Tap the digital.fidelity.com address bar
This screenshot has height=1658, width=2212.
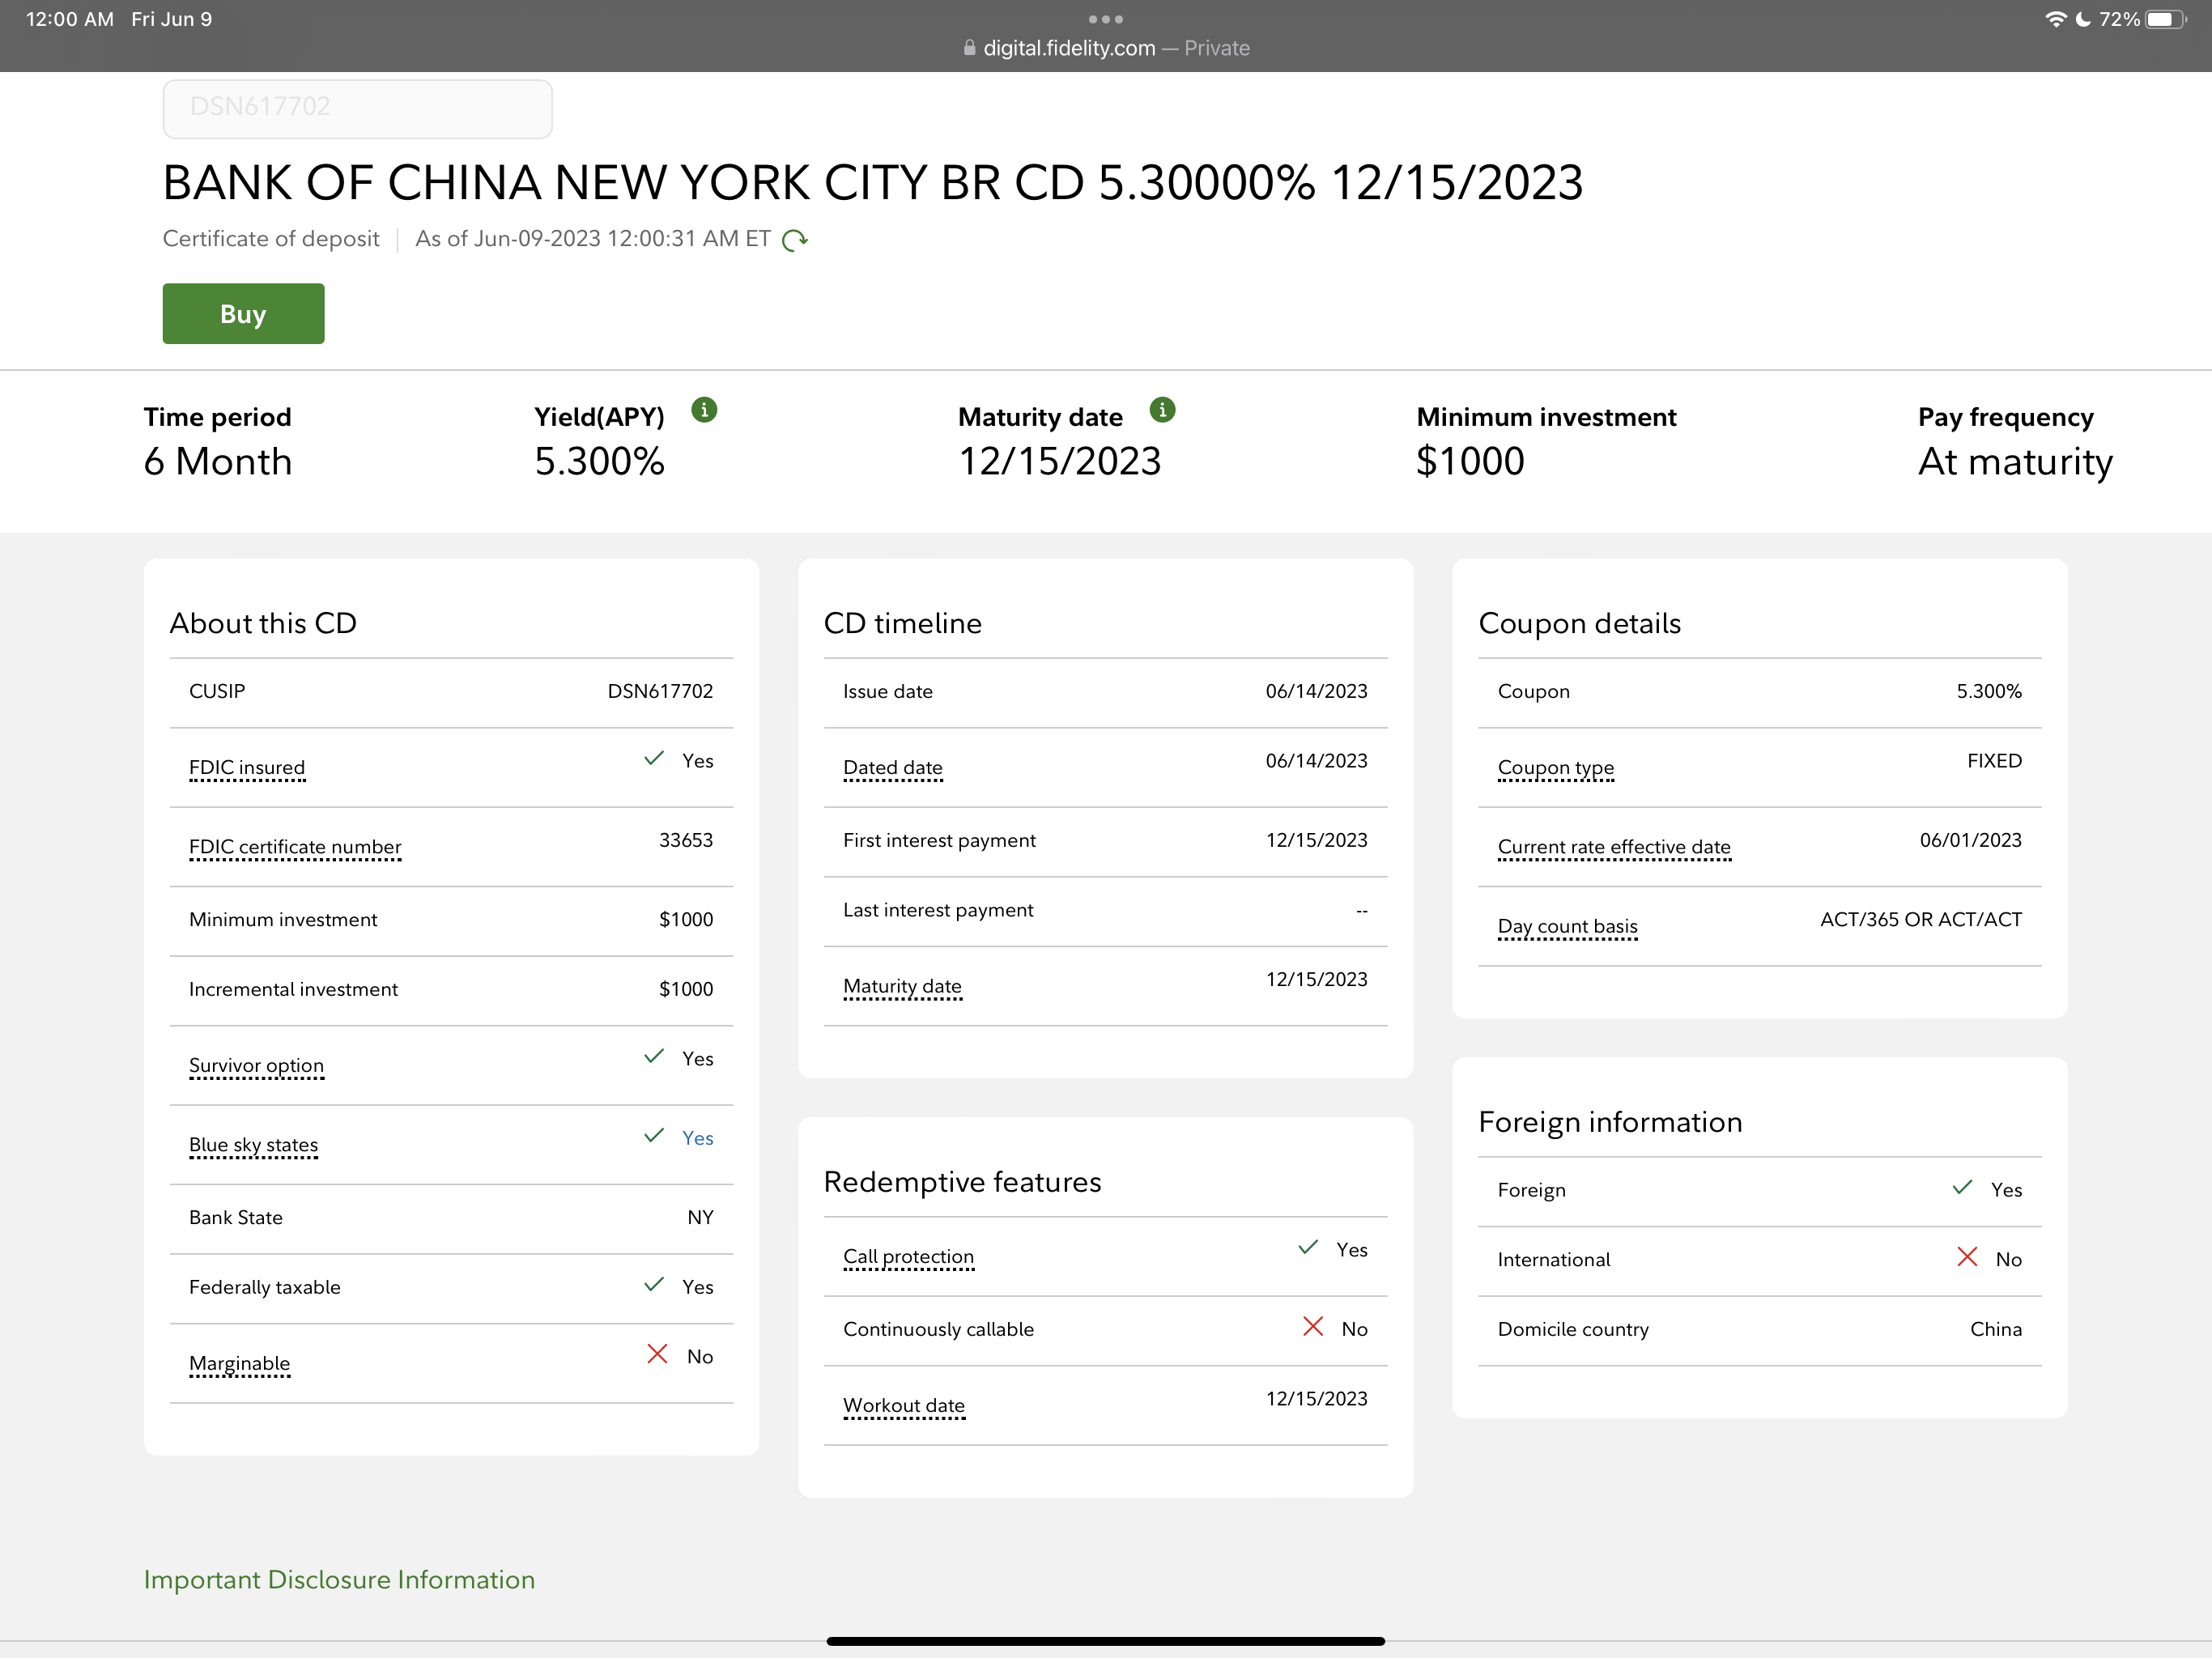(1105, 48)
